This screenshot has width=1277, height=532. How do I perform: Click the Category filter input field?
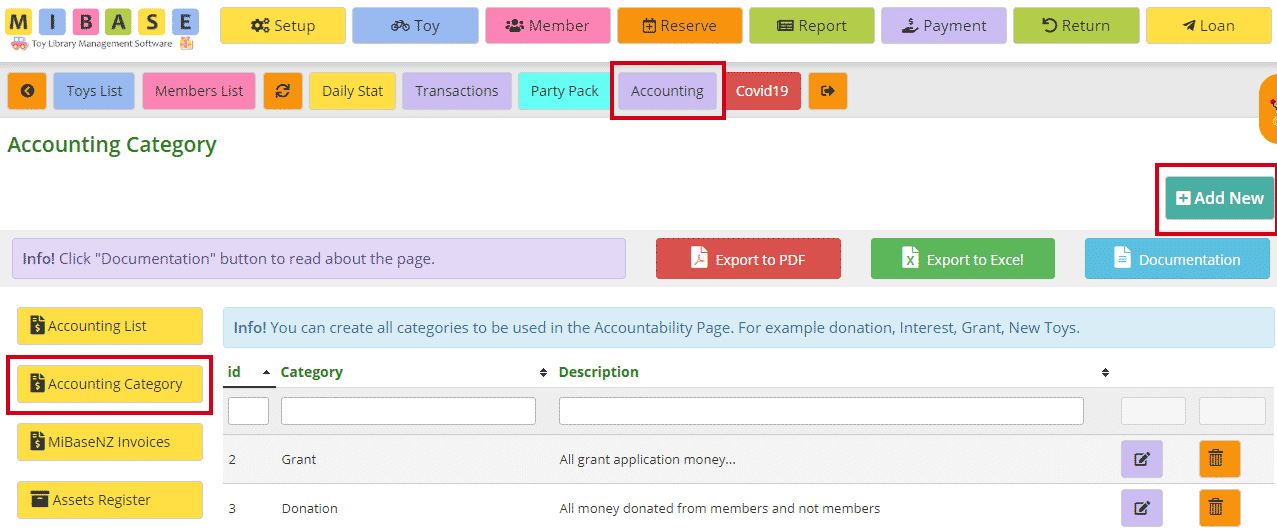(x=408, y=411)
